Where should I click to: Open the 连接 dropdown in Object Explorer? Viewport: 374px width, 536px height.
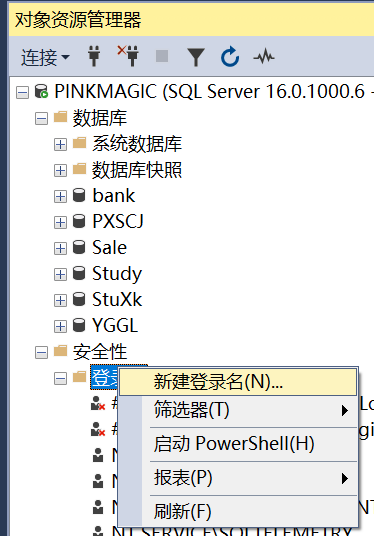click(45, 57)
